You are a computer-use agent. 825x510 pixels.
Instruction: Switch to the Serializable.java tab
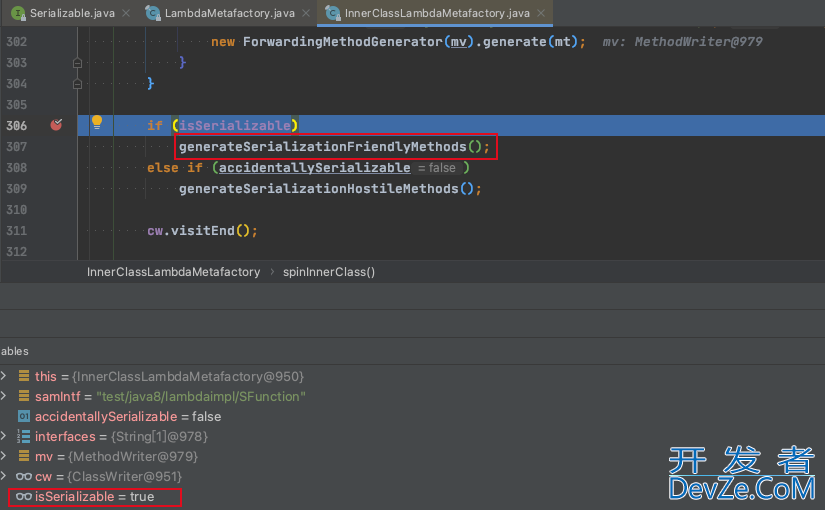[x=72, y=13]
